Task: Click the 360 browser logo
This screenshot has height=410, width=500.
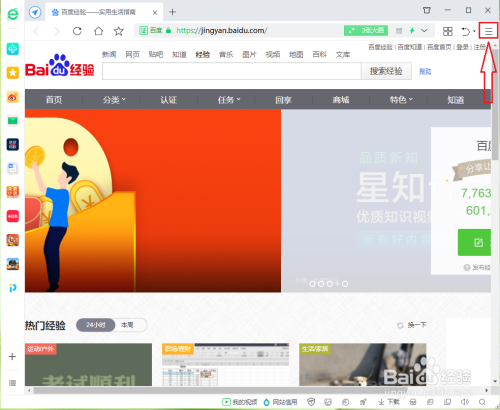Action: pos(13,14)
